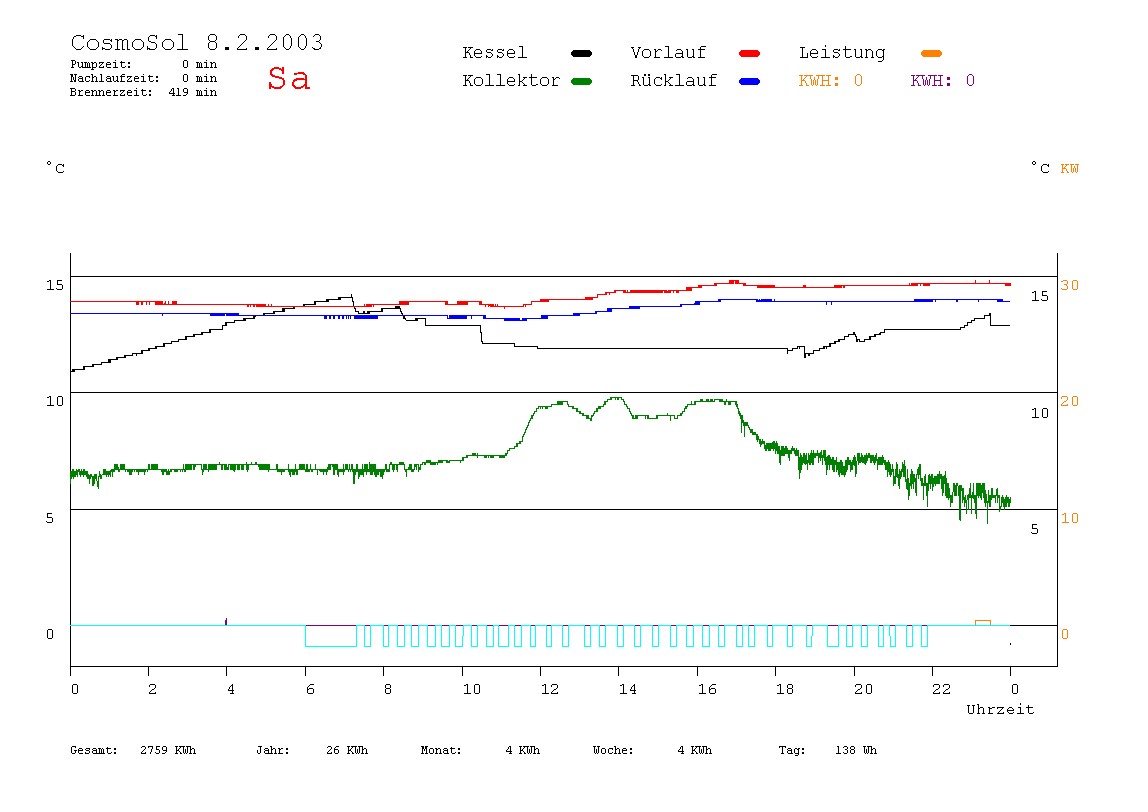The image size is (1148, 812).
Task: Click the orange 'KWH: 0' readout
Action: click(830, 81)
